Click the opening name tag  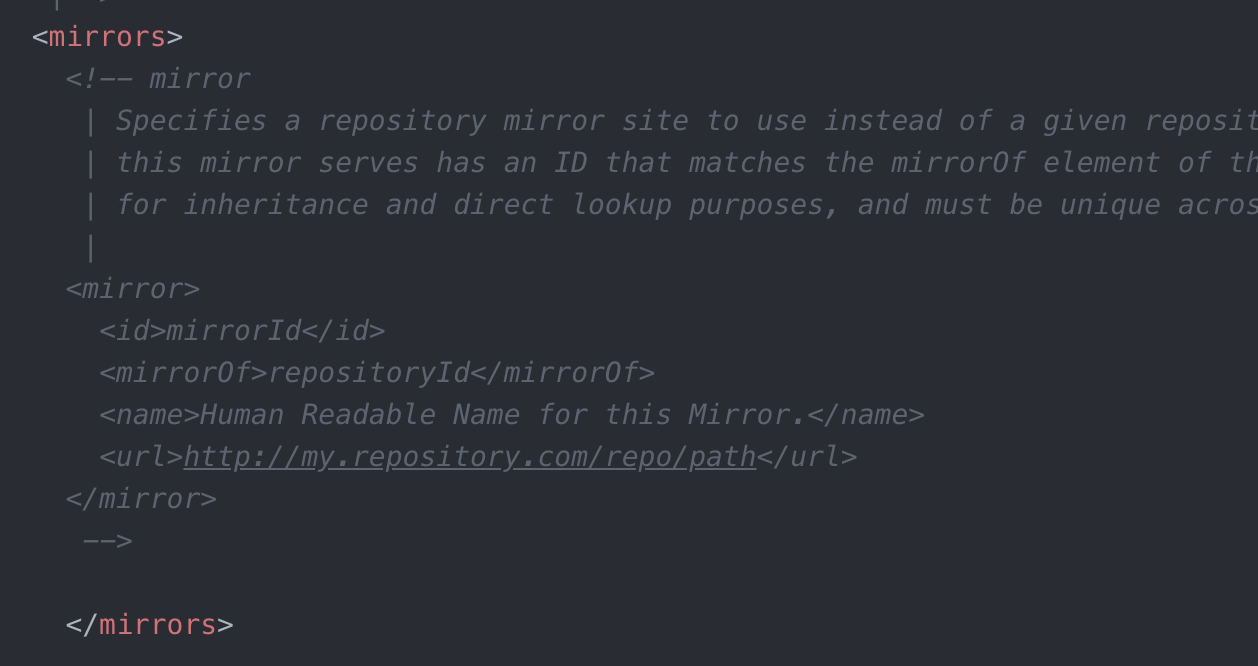coord(149,415)
